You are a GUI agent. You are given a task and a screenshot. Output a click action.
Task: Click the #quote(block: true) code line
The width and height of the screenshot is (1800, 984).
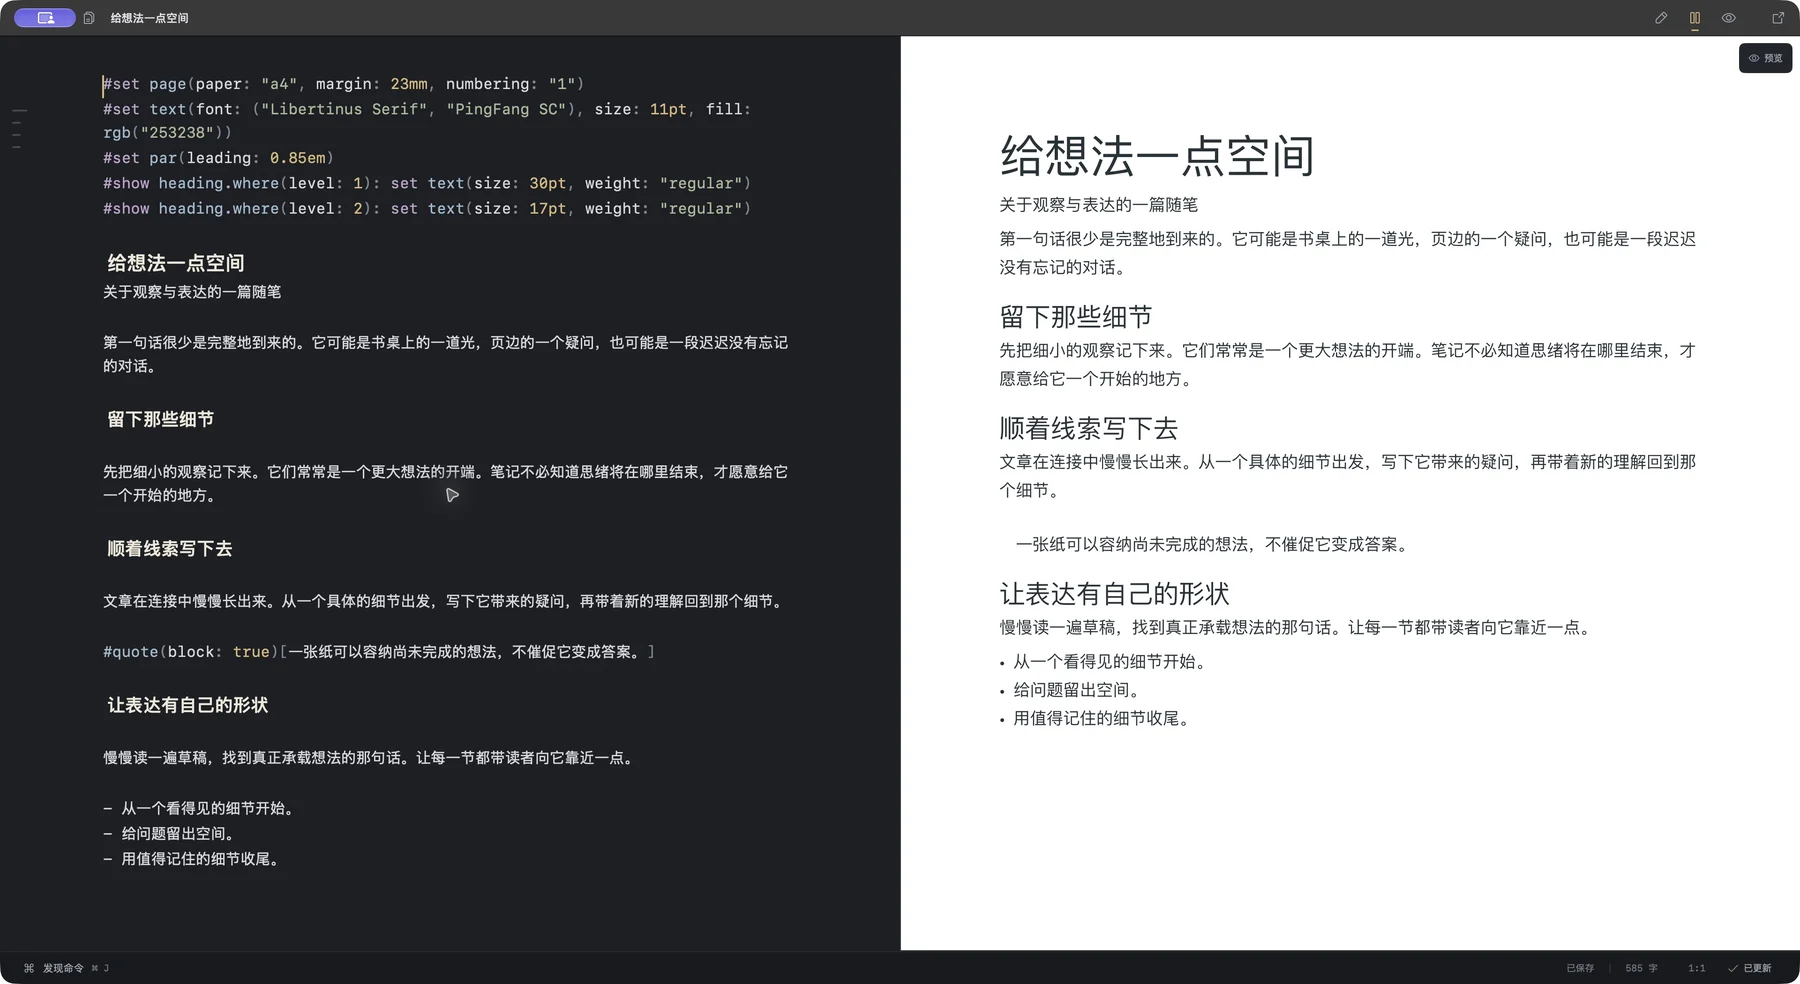pos(379,652)
